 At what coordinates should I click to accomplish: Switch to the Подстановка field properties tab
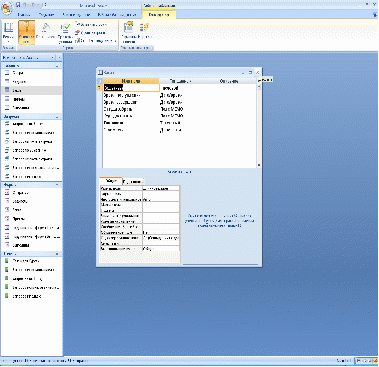pyautogui.click(x=133, y=182)
